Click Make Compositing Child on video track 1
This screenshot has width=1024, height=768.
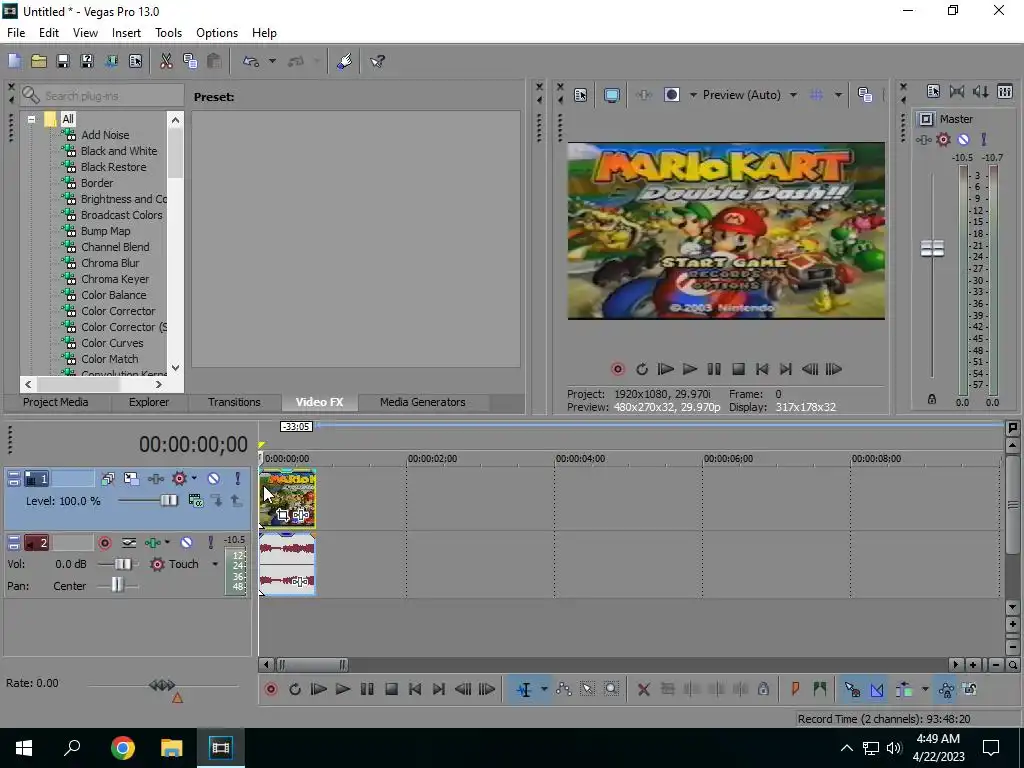217,501
